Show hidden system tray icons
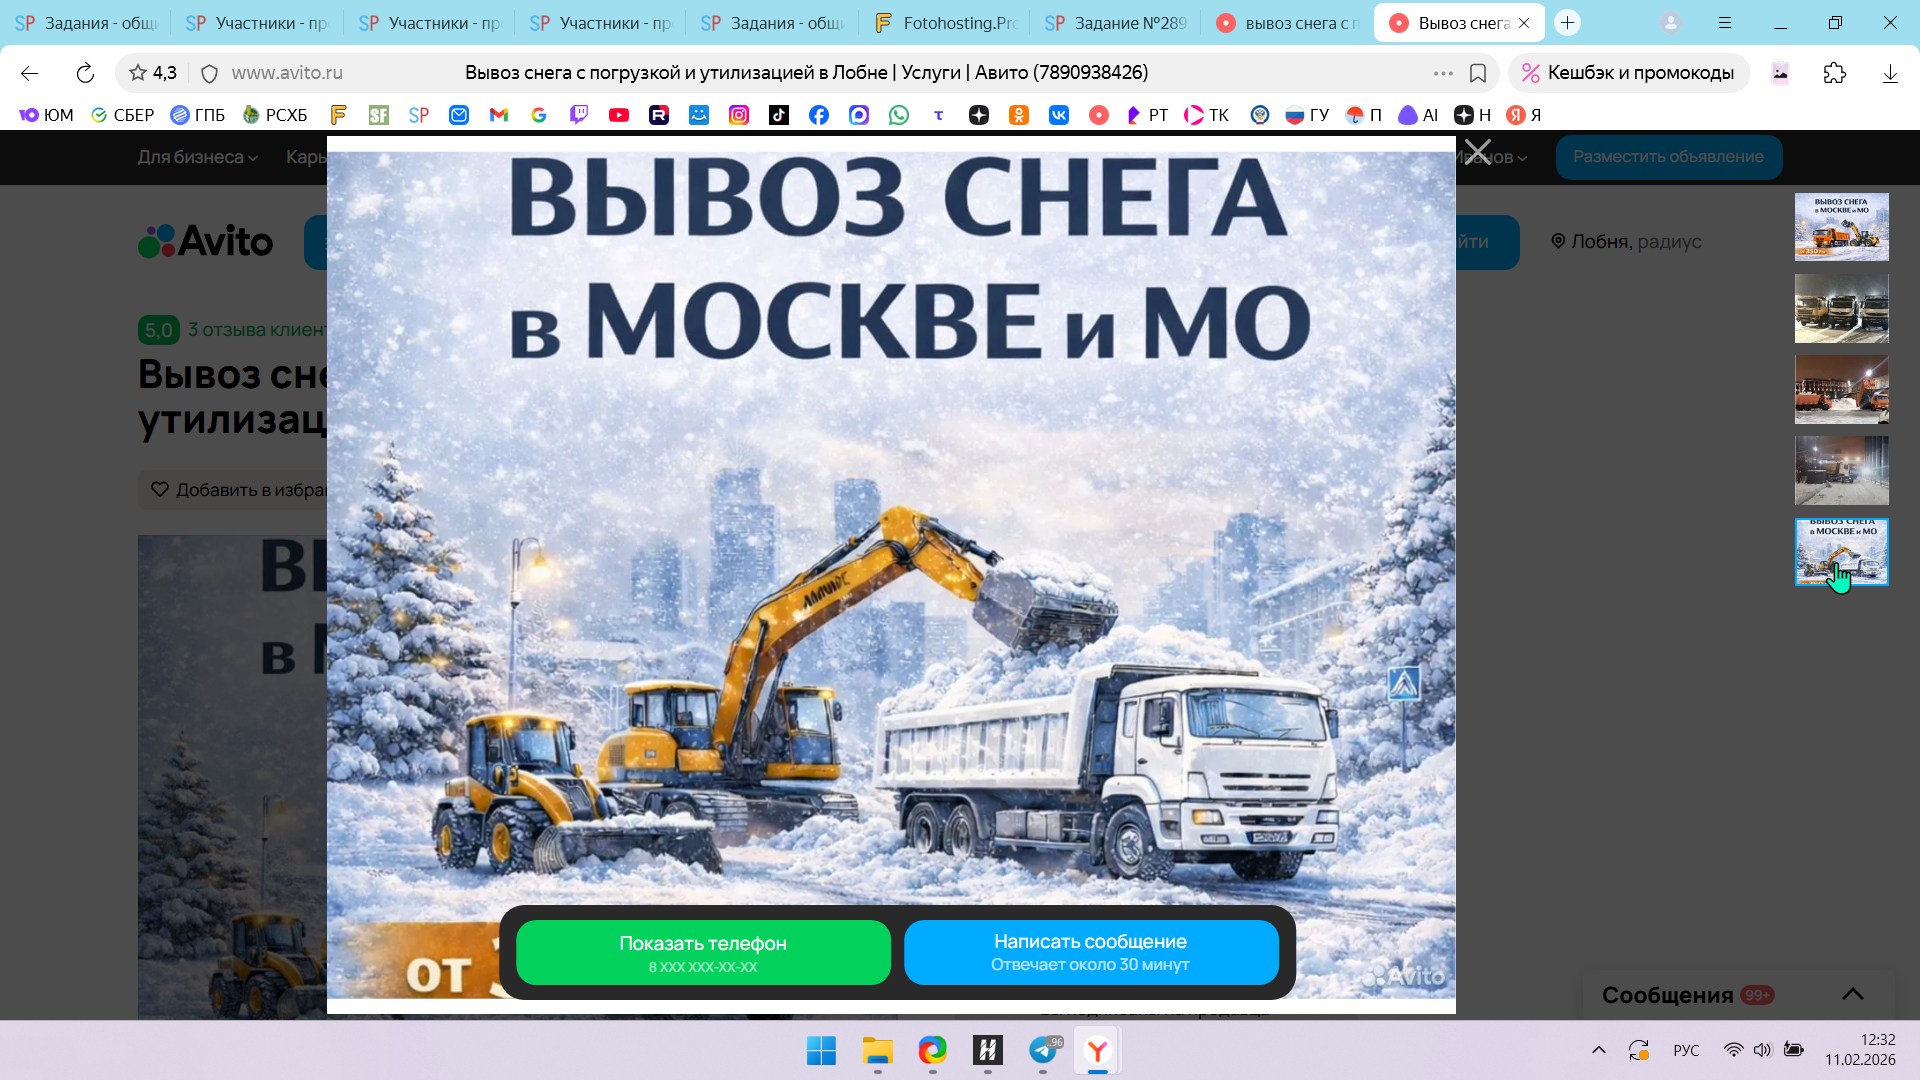Screen dimensions: 1920x1080 click(1598, 1050)
